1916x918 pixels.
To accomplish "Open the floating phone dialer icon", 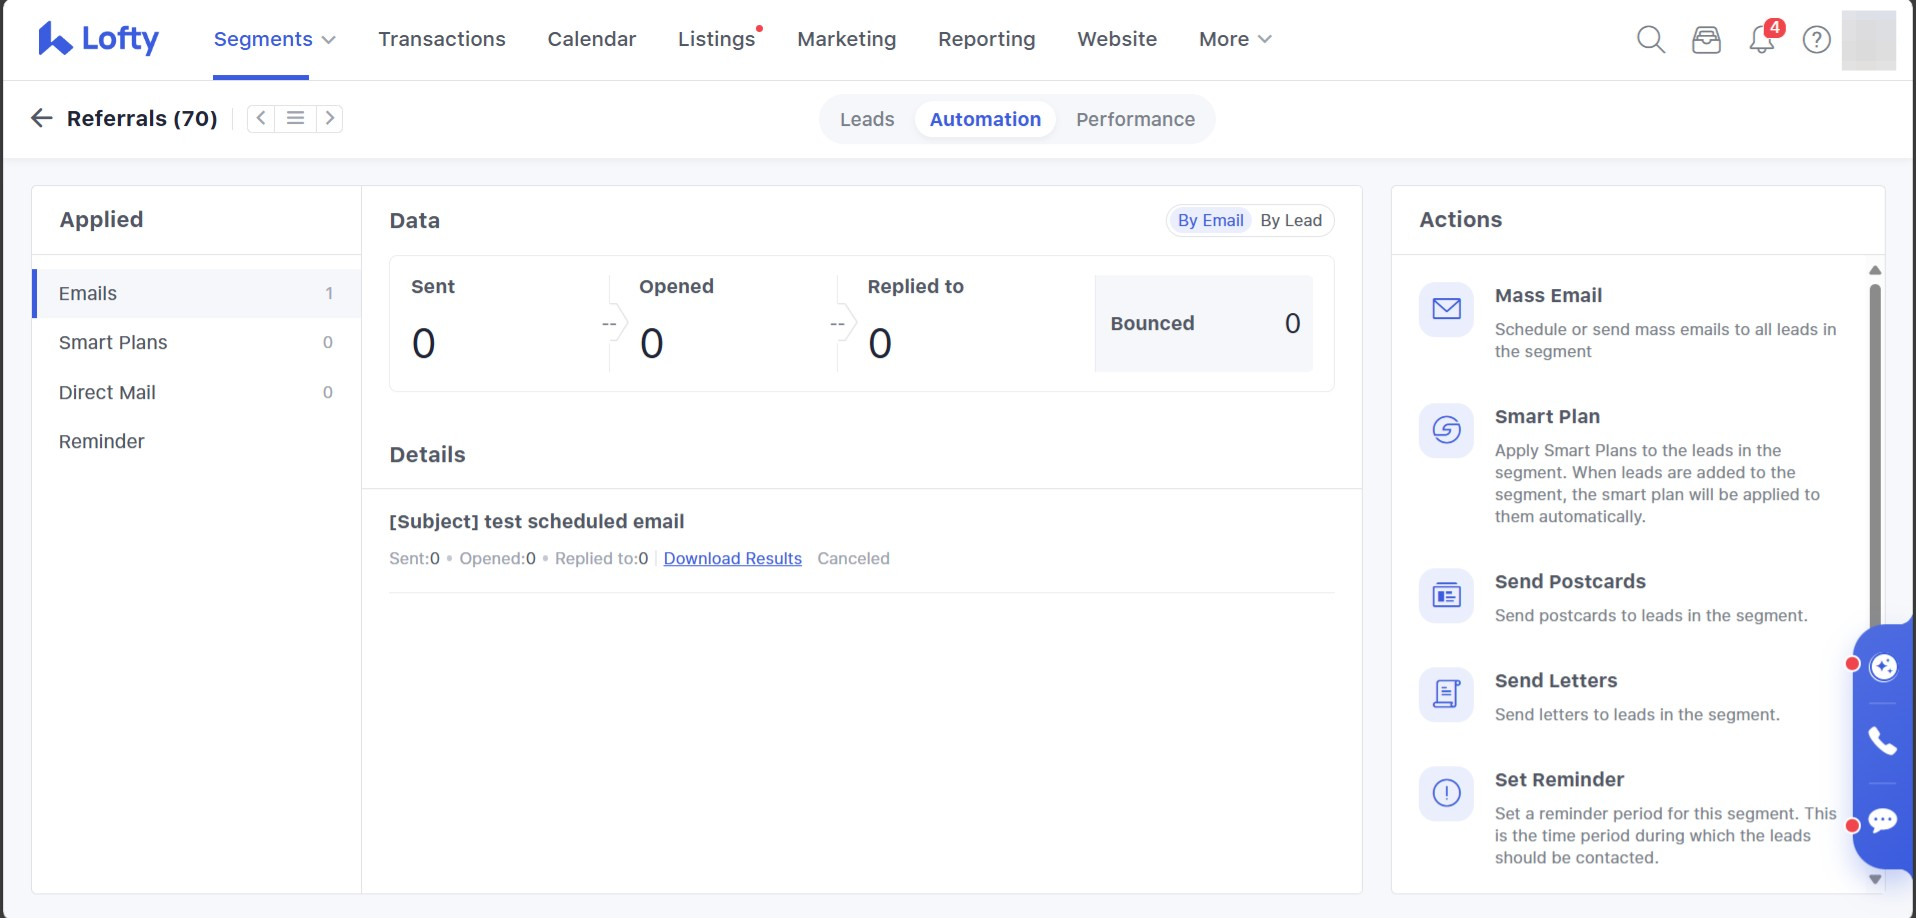I will tap(1882, 741).
